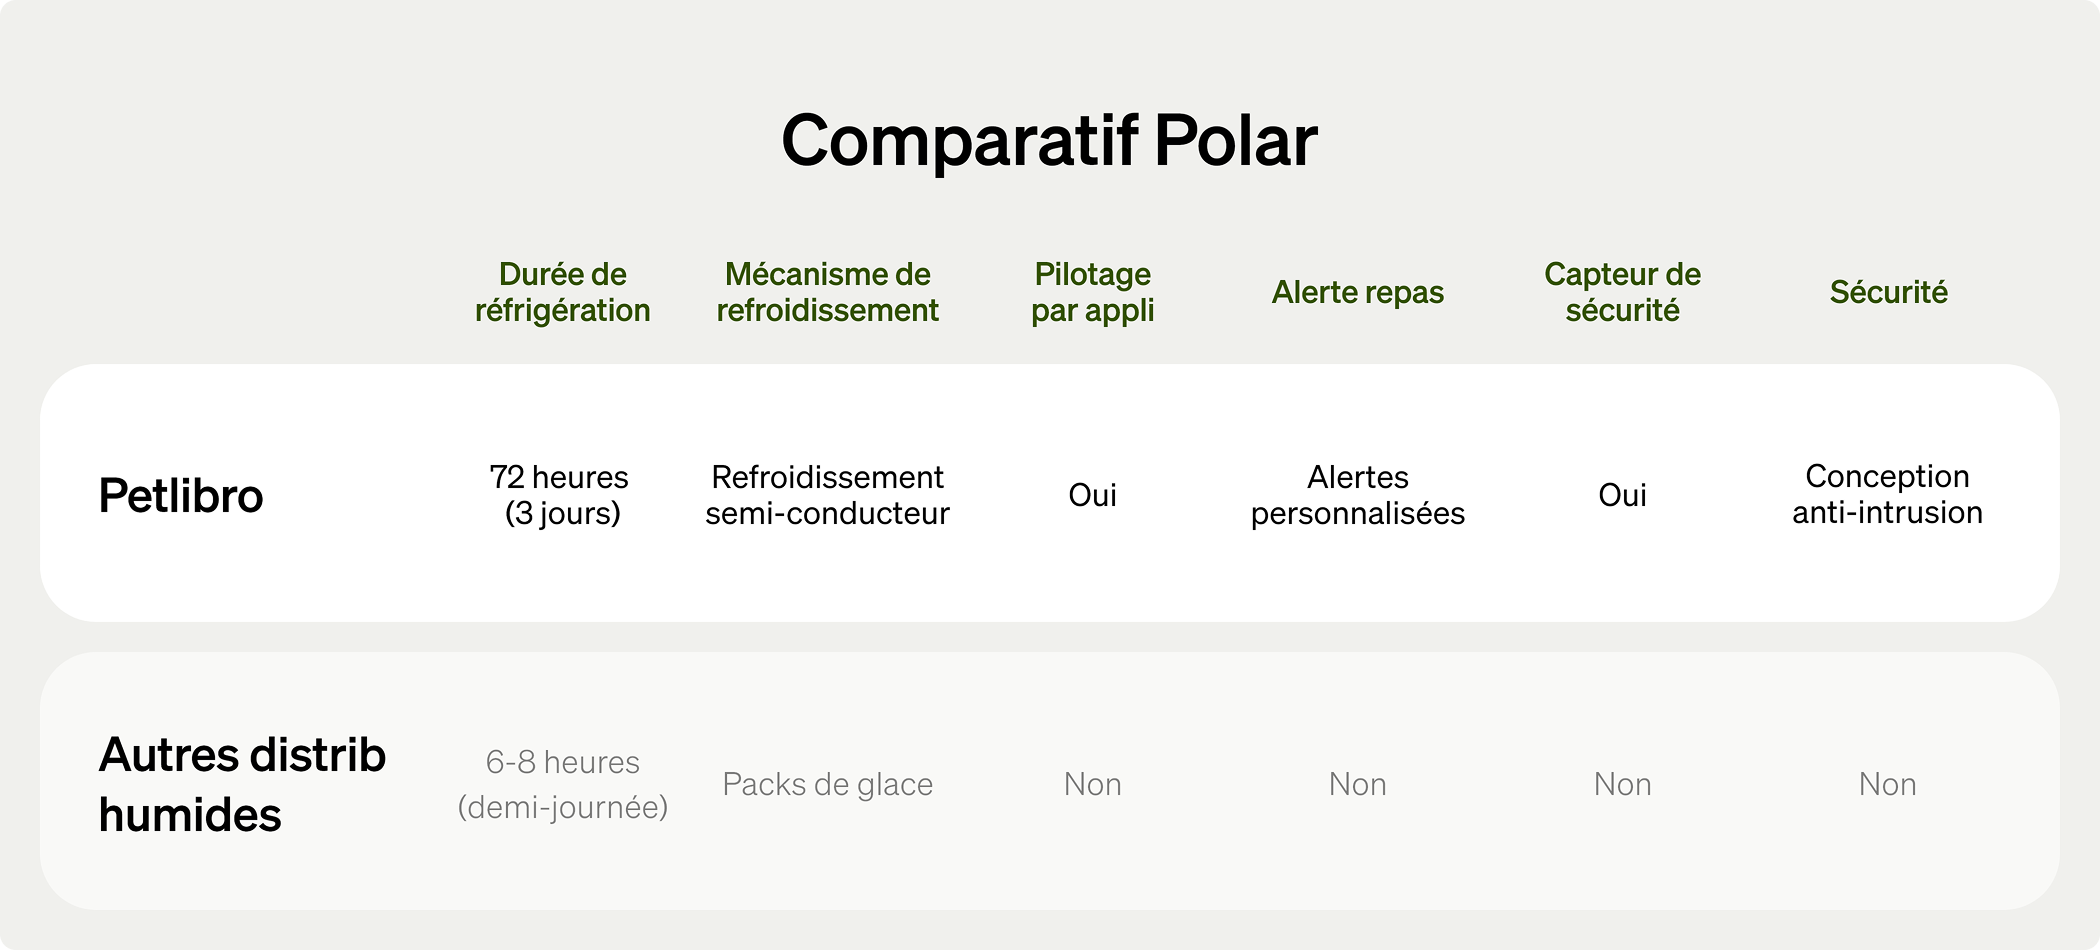Viewport: 2100px width, 950px height.
Task: Select Non under the Sécurité column
Action: [1887, 784]
